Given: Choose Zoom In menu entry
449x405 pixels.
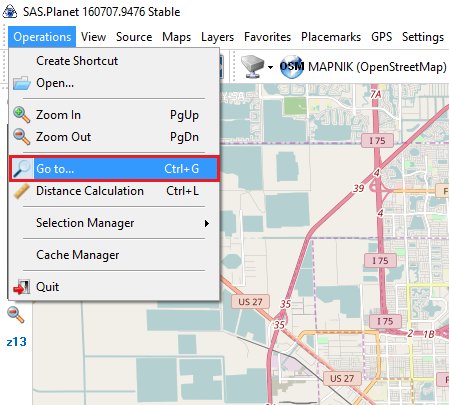Looking at the screenshot, I should point(114,115).
